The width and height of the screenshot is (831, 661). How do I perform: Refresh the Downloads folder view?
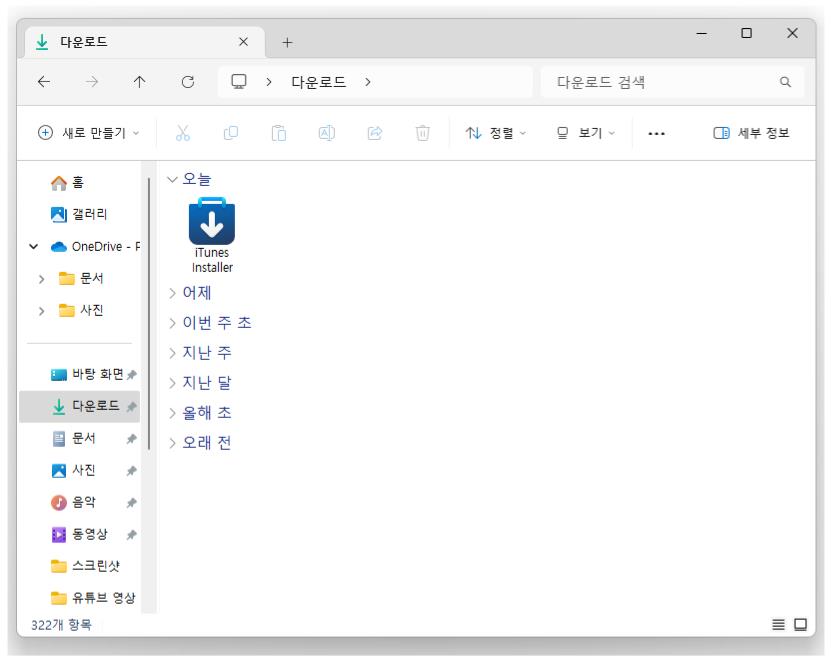click(x=188, y=82)
